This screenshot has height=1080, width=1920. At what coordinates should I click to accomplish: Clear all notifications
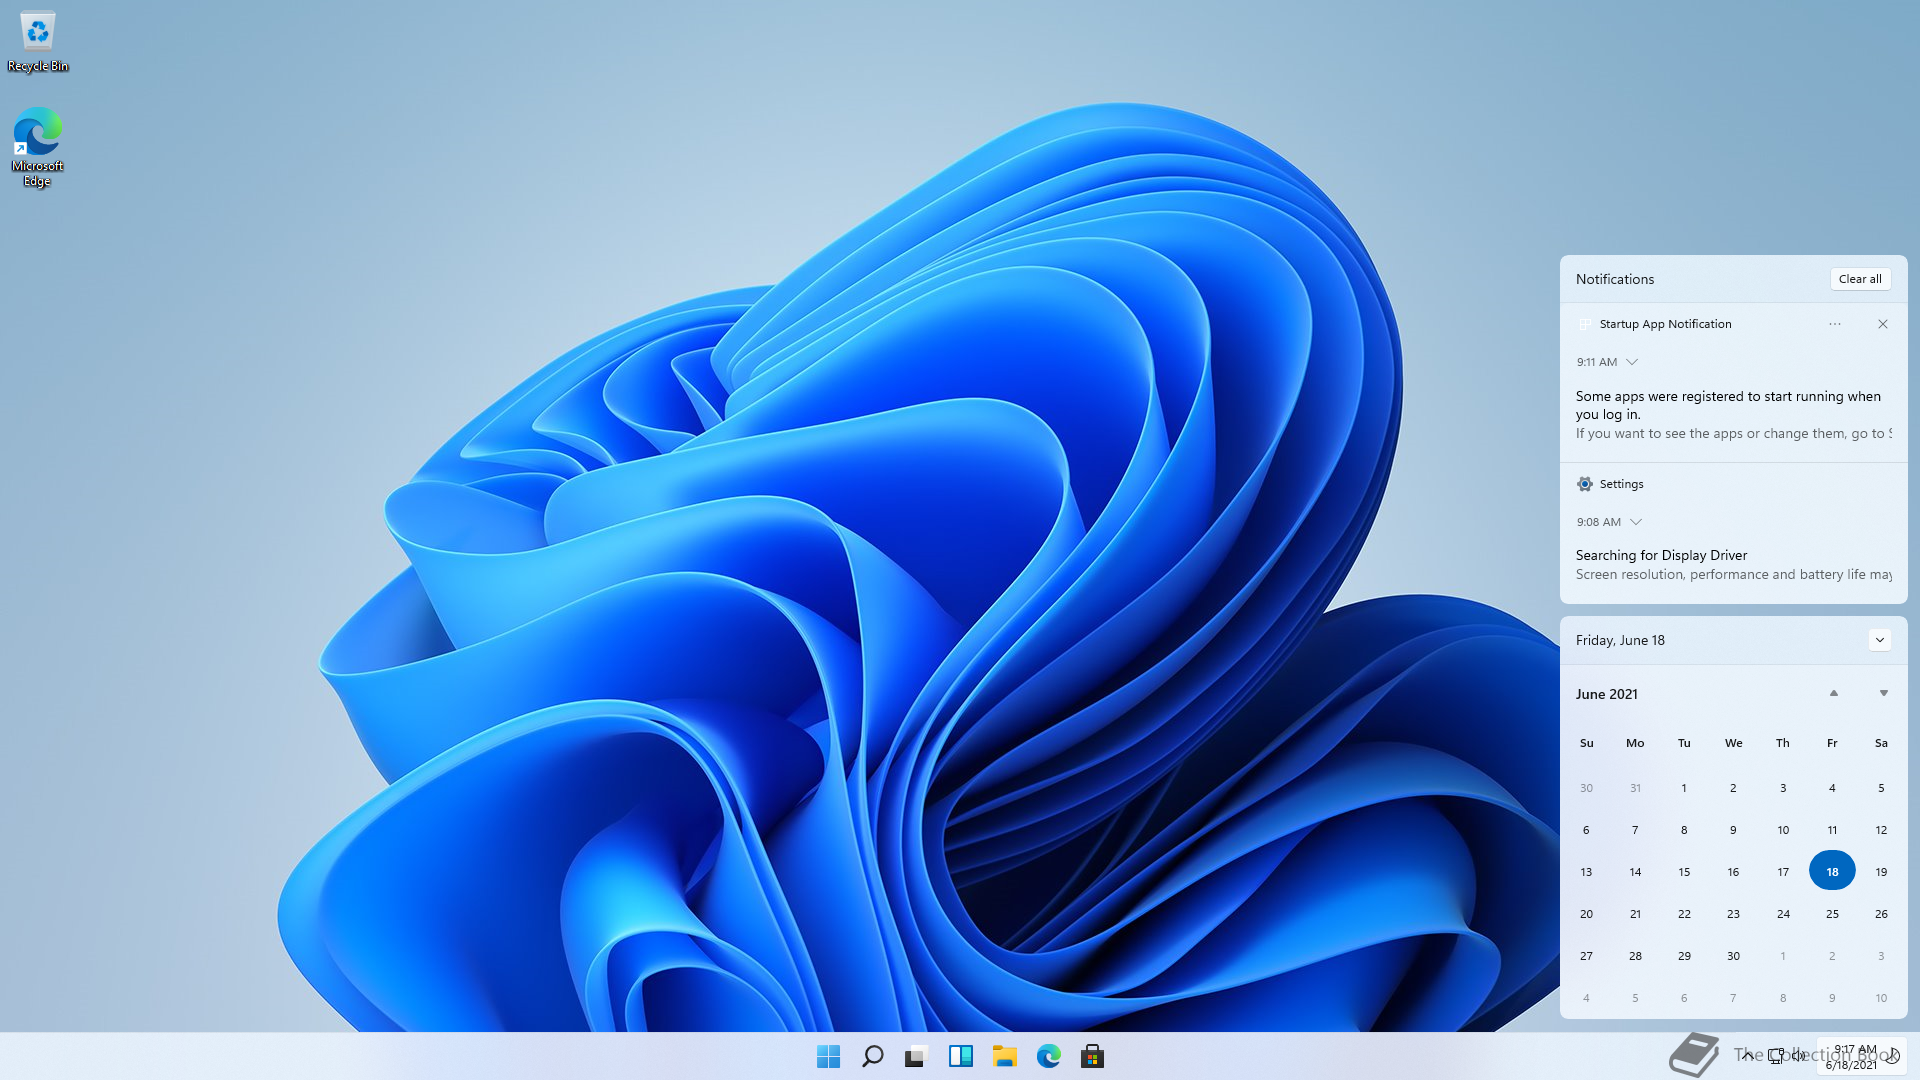pyautogui.click(x=1860, y=279)
